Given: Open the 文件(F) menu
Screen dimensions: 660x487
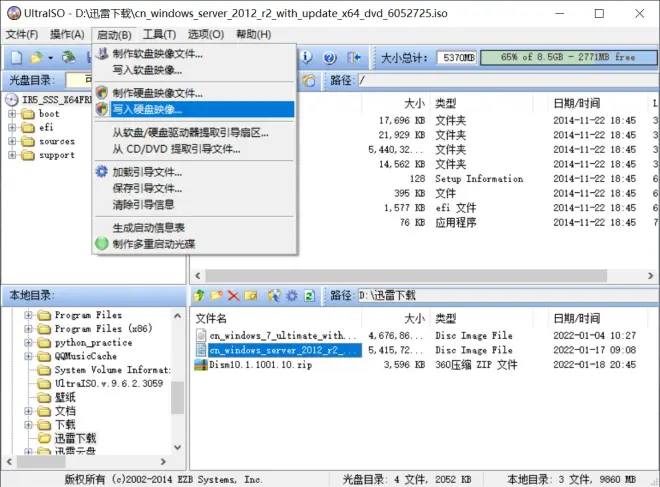Looking at the screenshot, I should click(22, 34).
